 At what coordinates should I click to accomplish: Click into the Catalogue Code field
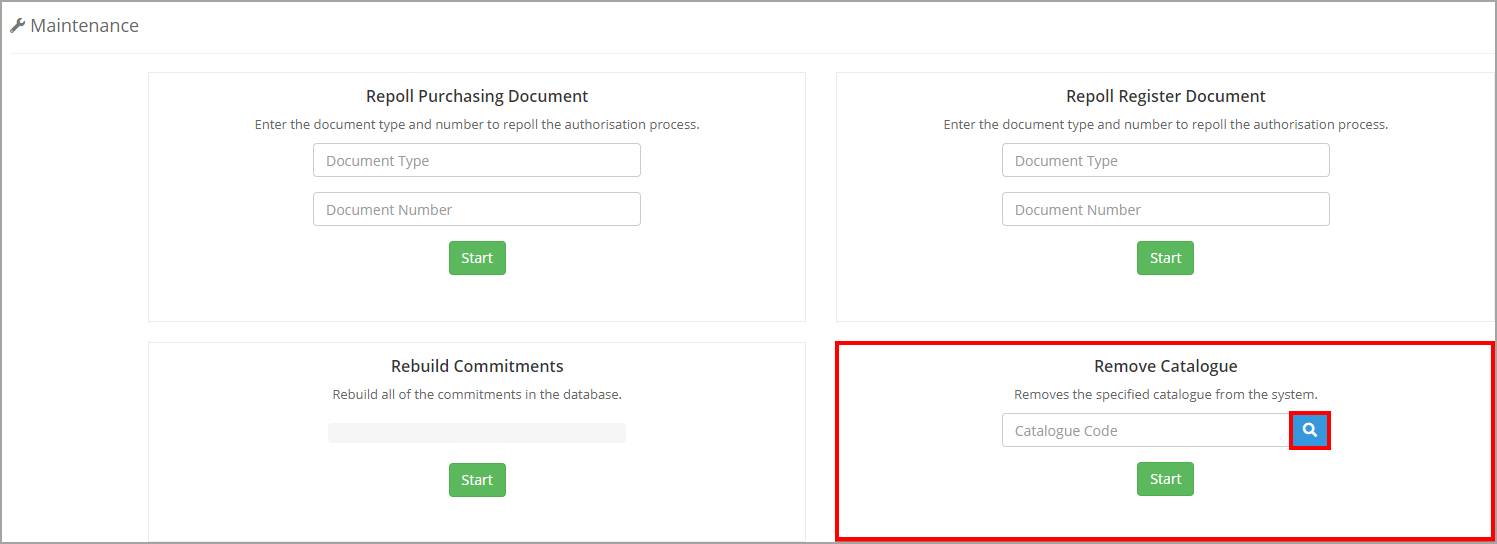click(x=1145, y=431)
